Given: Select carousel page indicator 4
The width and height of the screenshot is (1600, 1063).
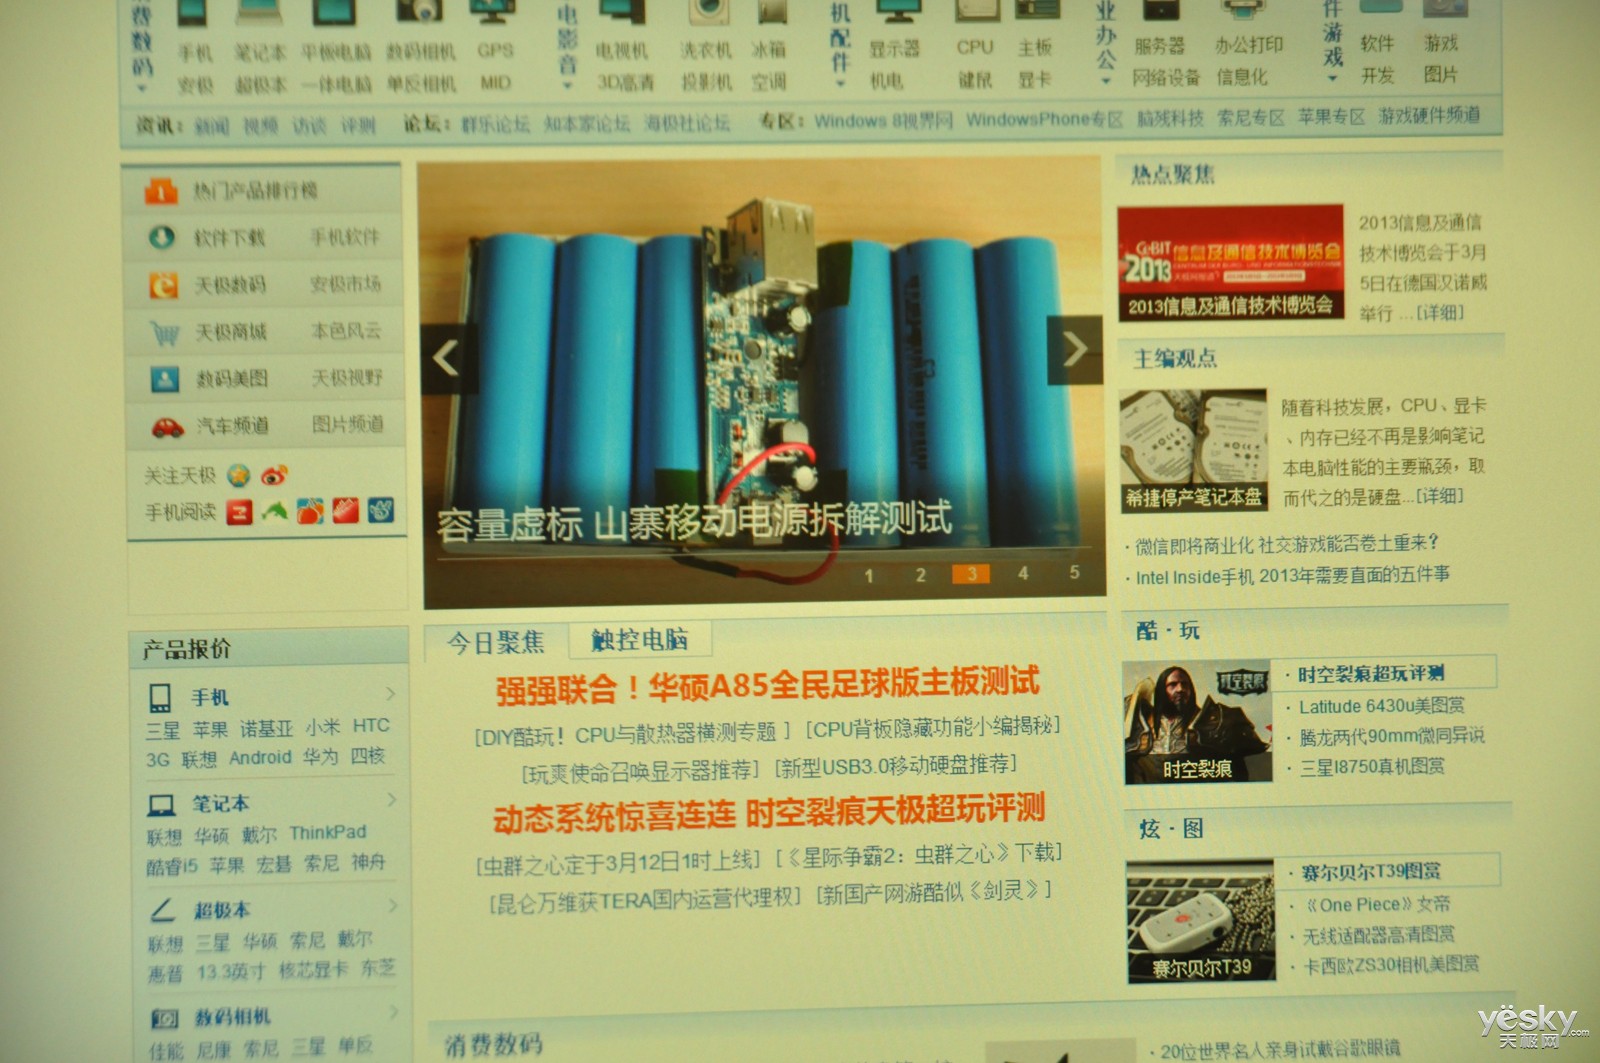Looking at the screenshot, I should pos(1022,573).
